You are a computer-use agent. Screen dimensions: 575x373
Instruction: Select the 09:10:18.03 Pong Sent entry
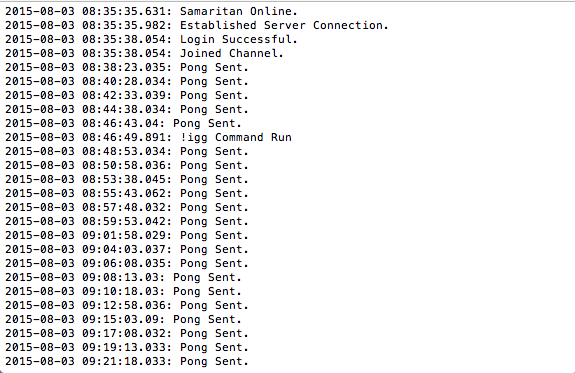pos(123,291)
